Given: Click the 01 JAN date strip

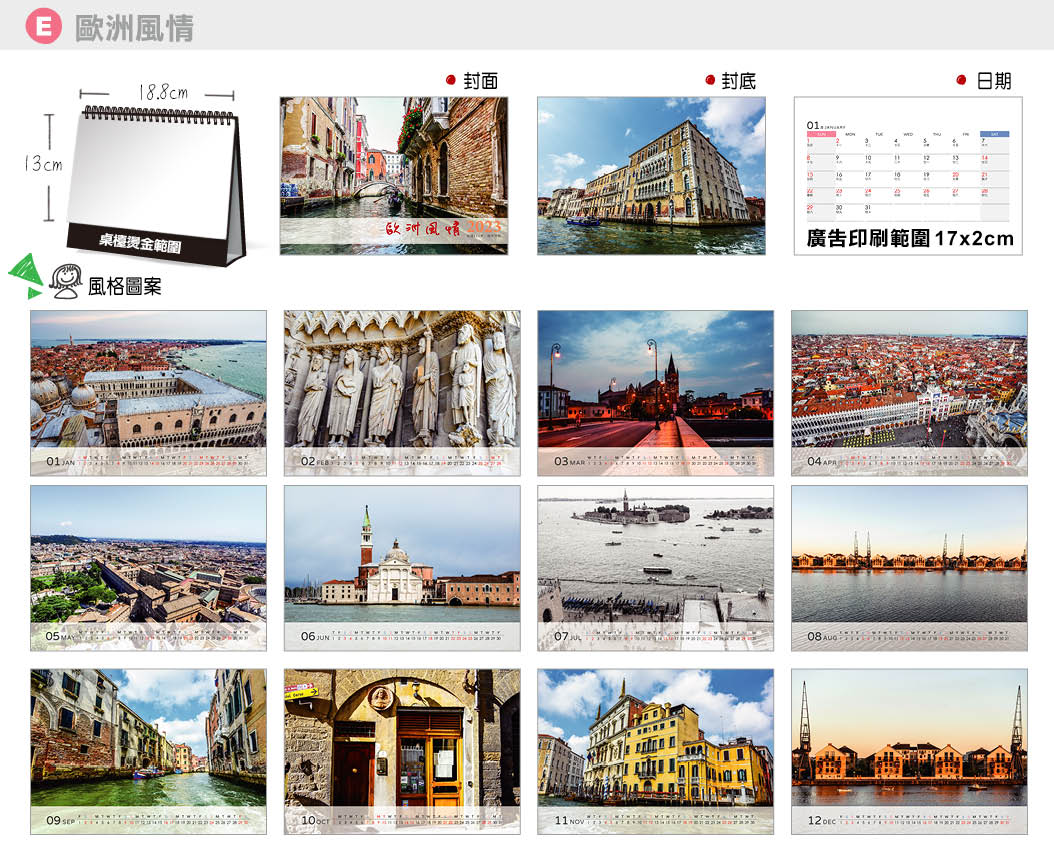Looking at the screenshot, I should (x=149, y=462).
